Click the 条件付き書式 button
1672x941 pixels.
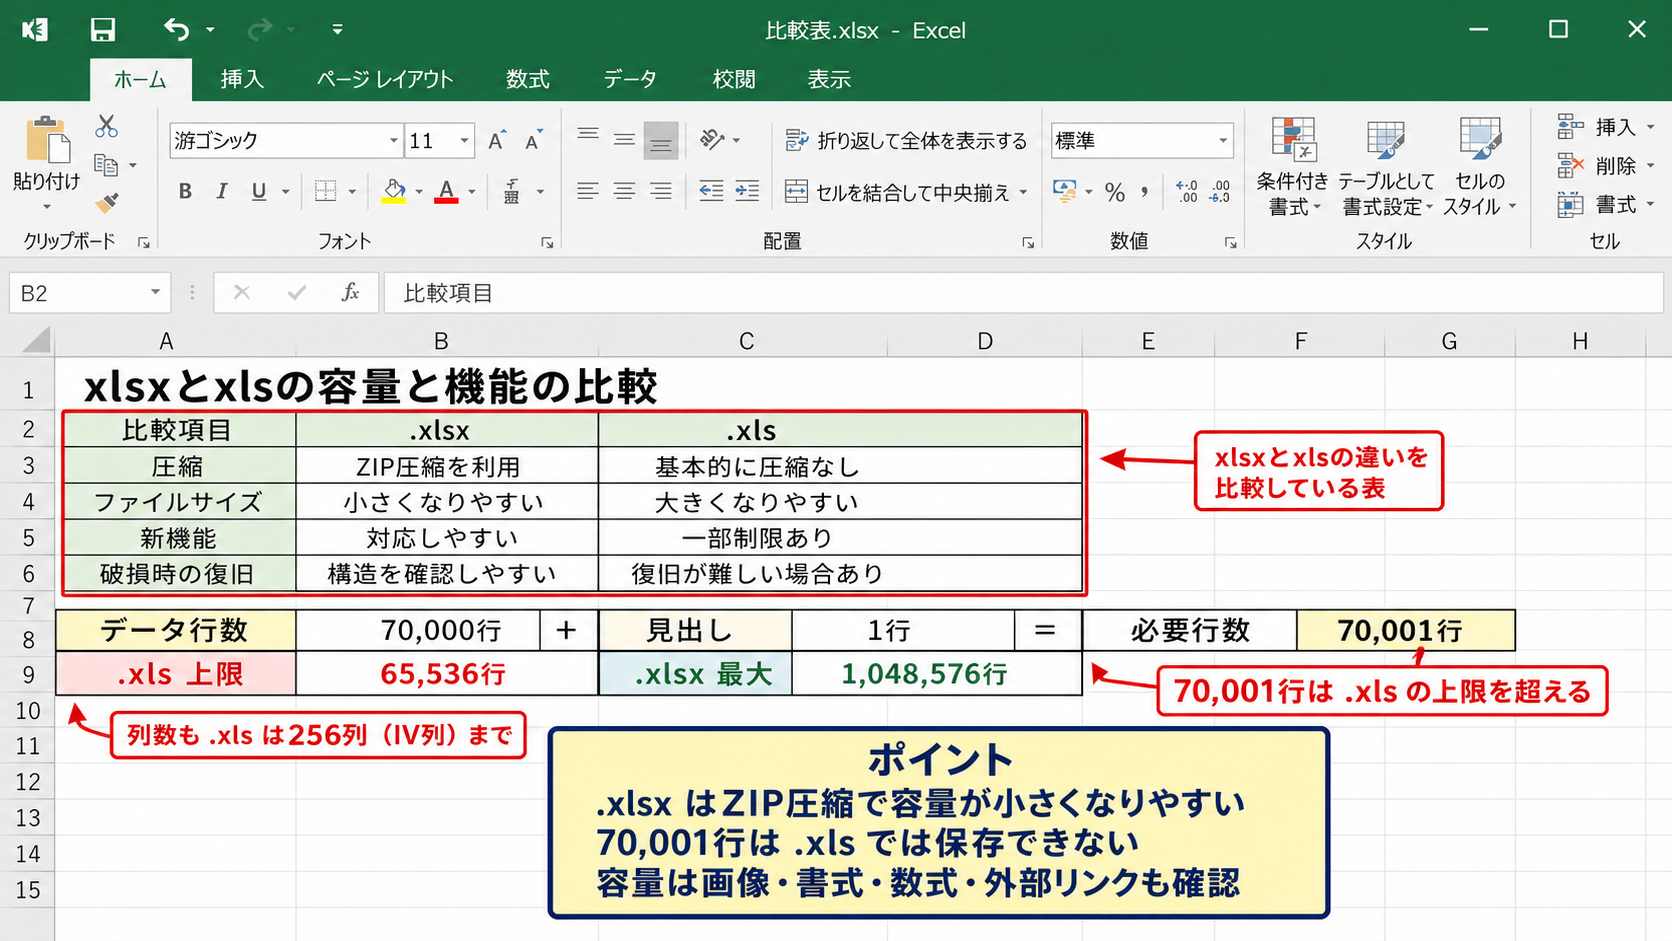click(1292, 167)
